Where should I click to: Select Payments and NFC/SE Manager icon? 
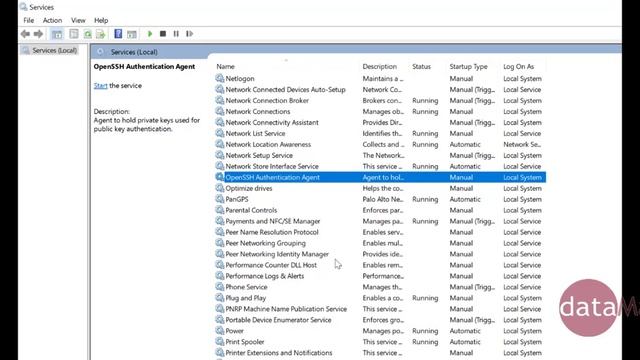coord(220,221)
